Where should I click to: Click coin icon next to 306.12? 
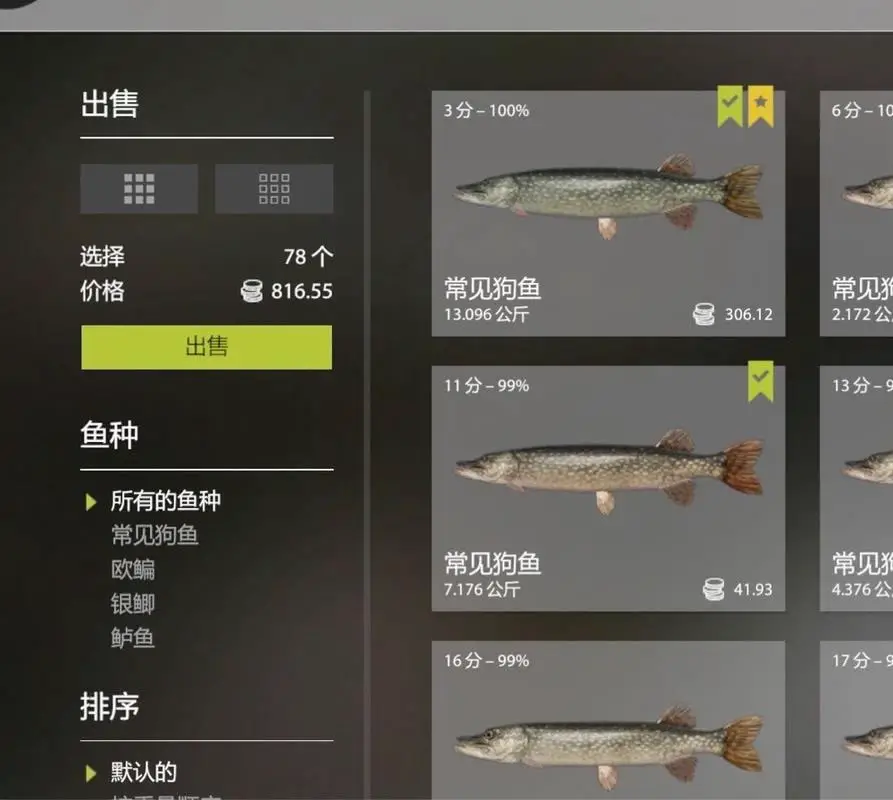704,314
